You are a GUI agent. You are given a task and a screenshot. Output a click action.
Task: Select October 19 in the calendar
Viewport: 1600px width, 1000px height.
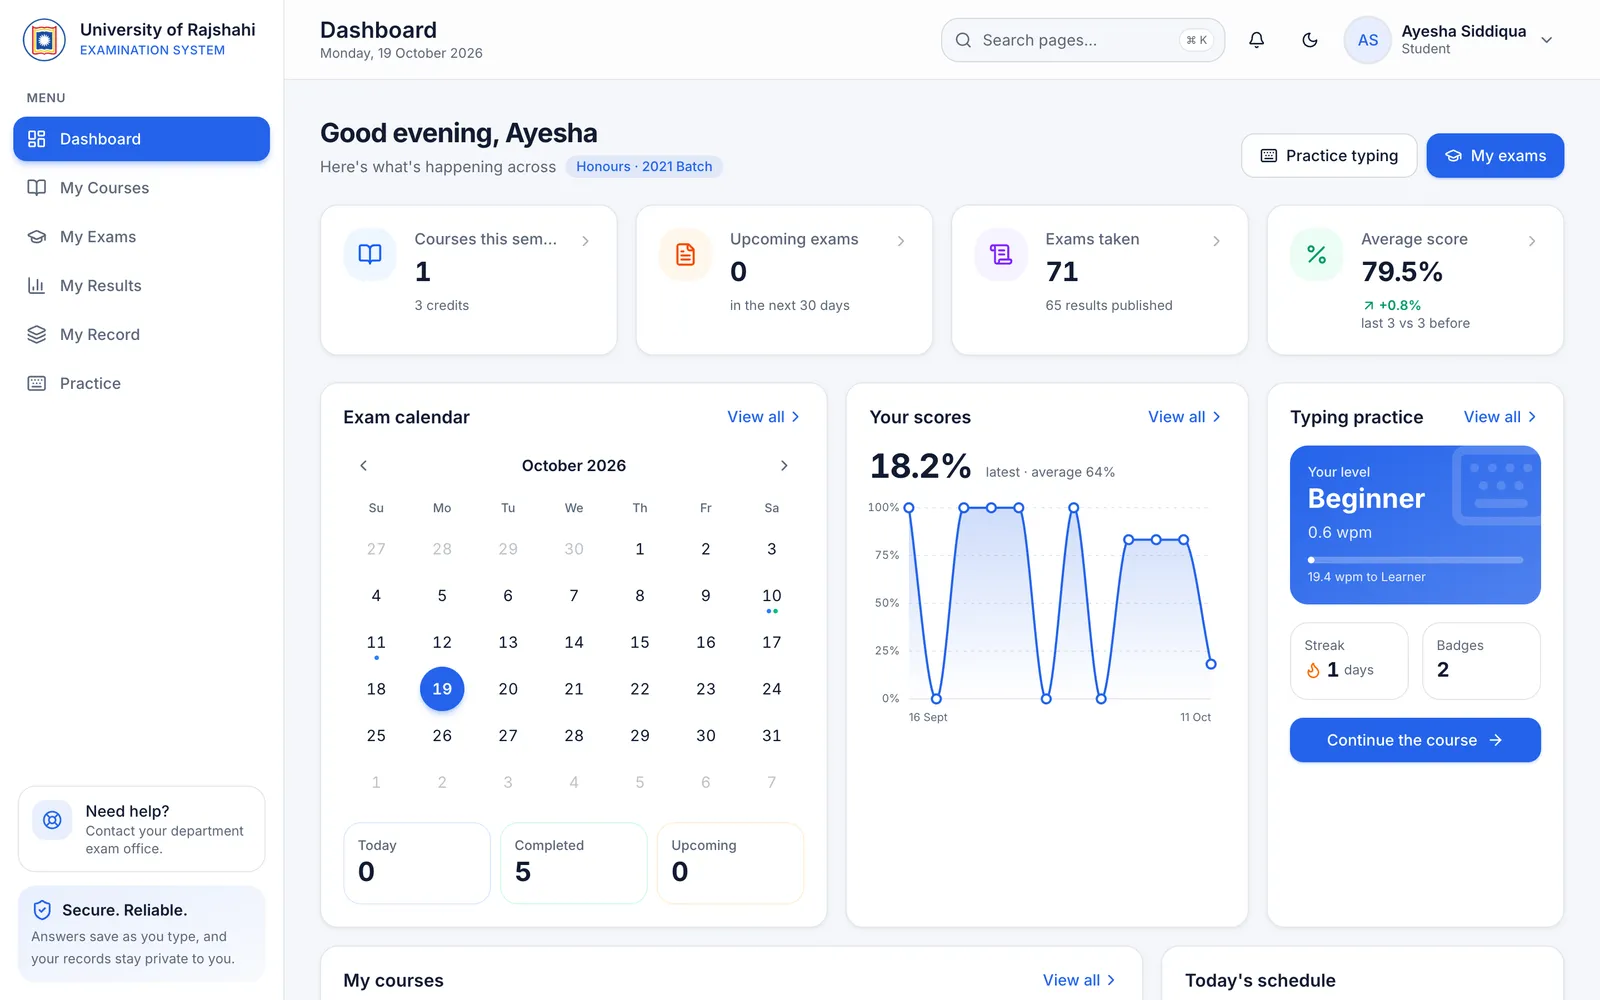(x=442, y=689)
